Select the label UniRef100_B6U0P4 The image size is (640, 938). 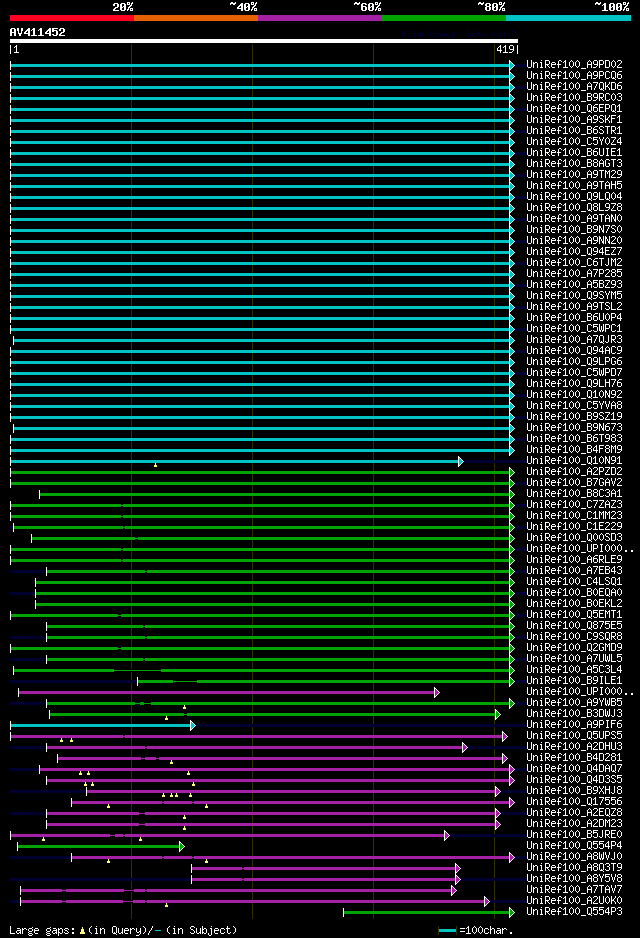[574, 317]
